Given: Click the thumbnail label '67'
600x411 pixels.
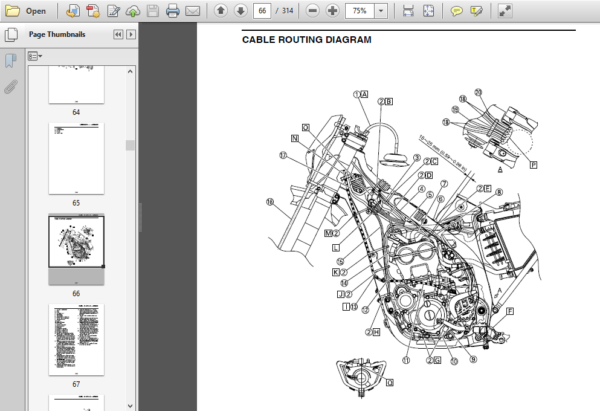Looking at the screenshot, I should click(x=76, y=384).
